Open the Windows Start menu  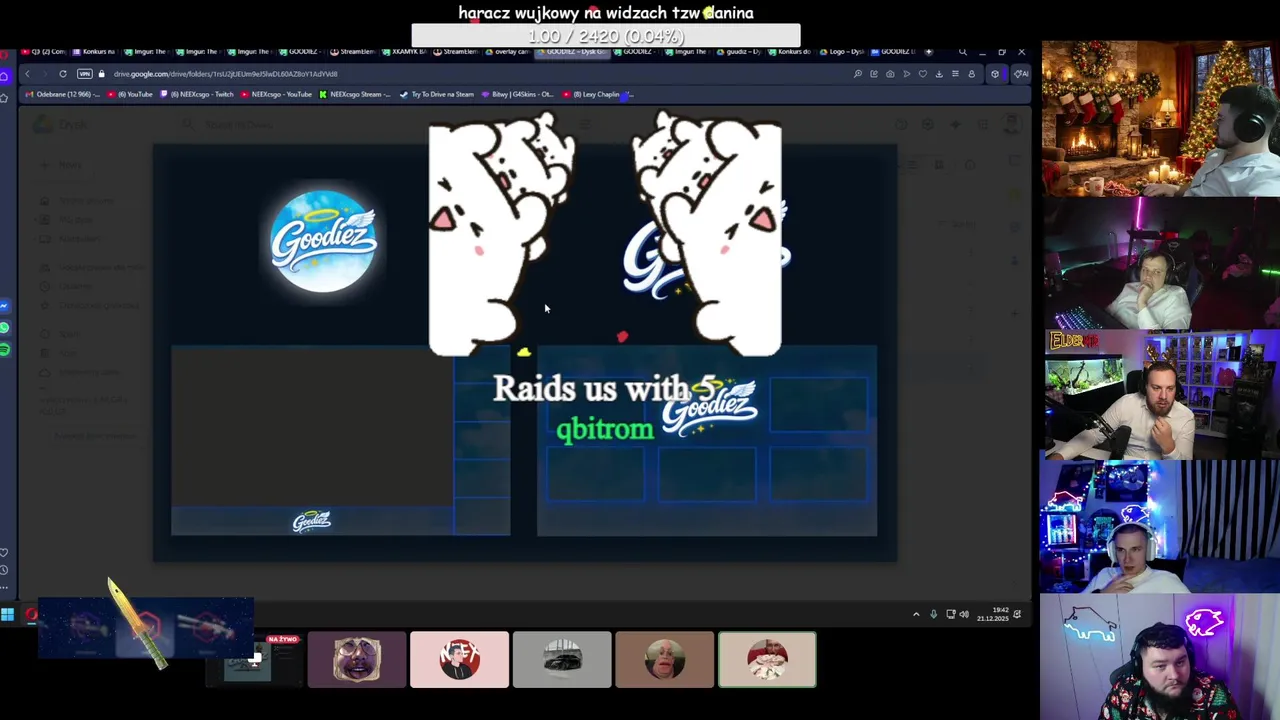coord(7,614)
